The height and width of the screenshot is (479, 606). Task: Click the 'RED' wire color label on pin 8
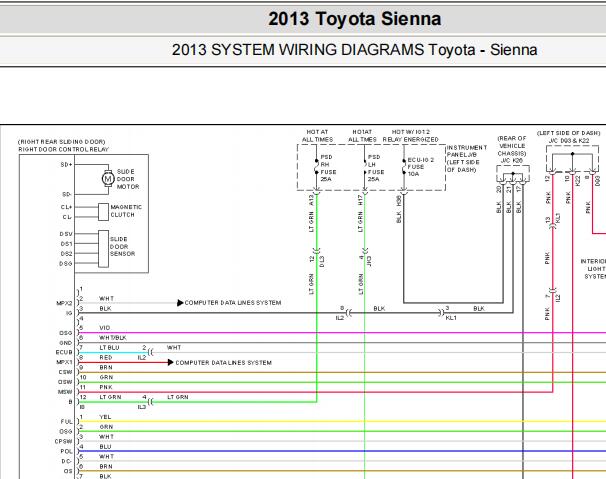pyautogui.click(x=106, y=358)
